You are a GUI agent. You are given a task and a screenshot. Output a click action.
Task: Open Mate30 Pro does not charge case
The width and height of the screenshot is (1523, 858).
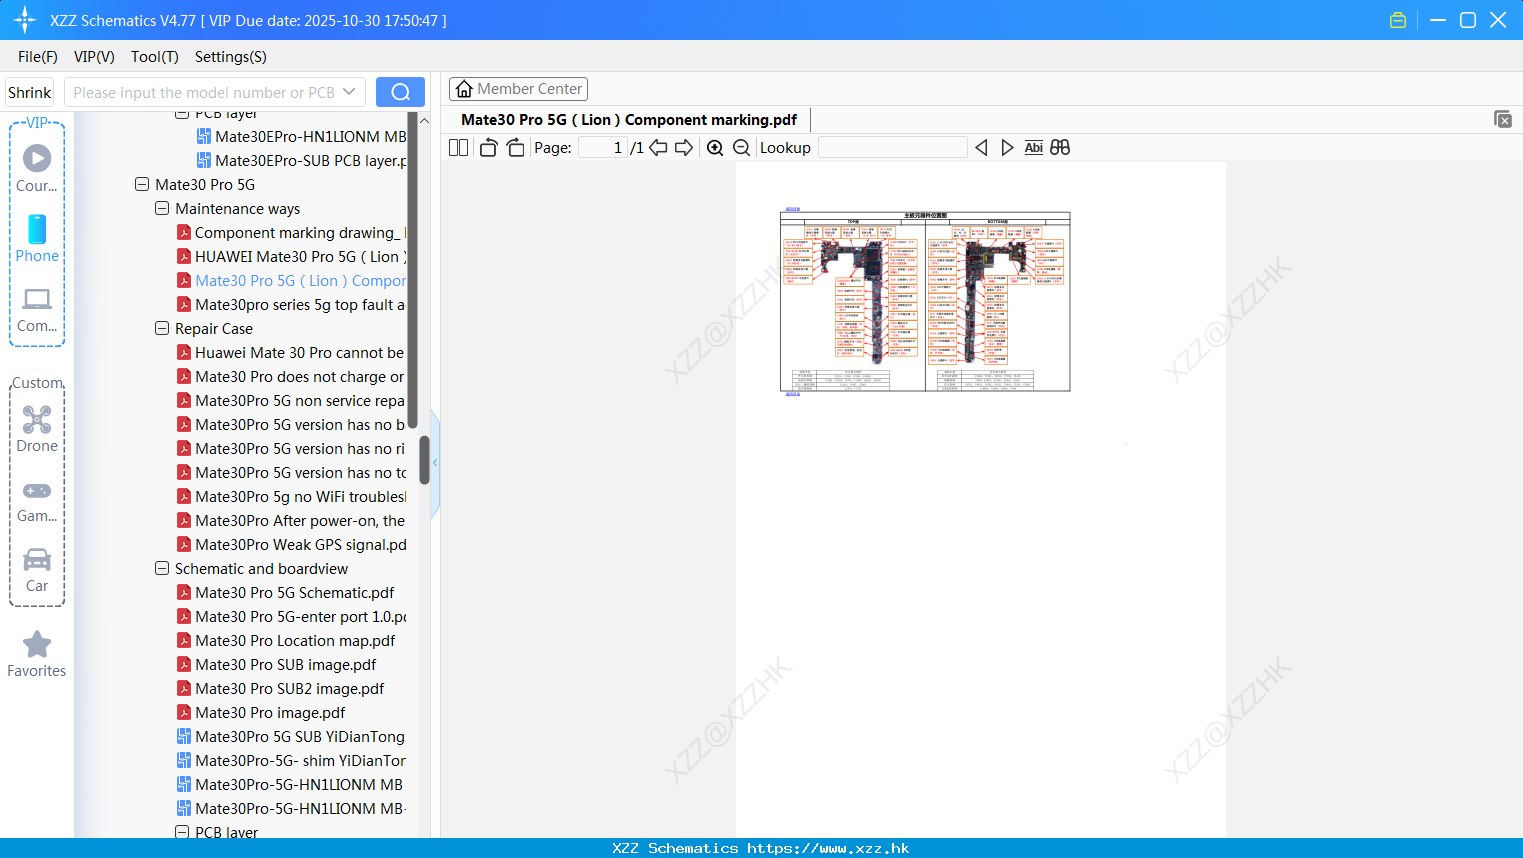291,377
